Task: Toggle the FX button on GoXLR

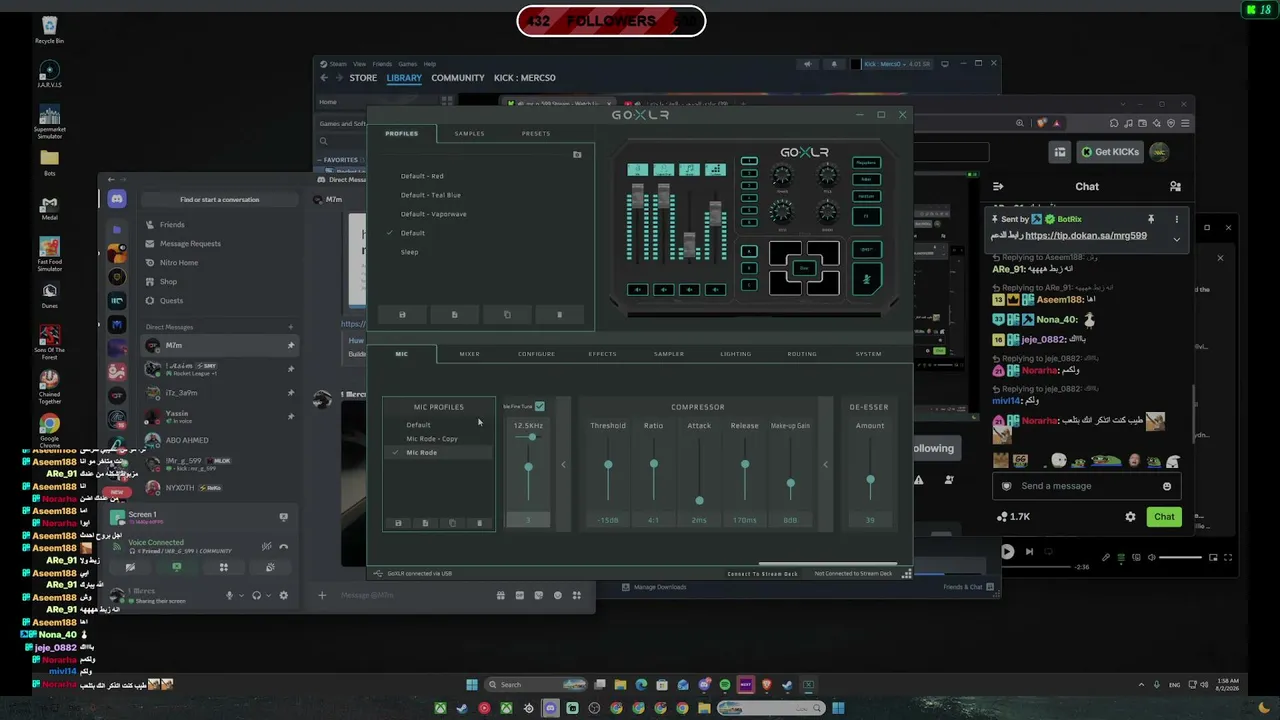Action: point(867,216)
